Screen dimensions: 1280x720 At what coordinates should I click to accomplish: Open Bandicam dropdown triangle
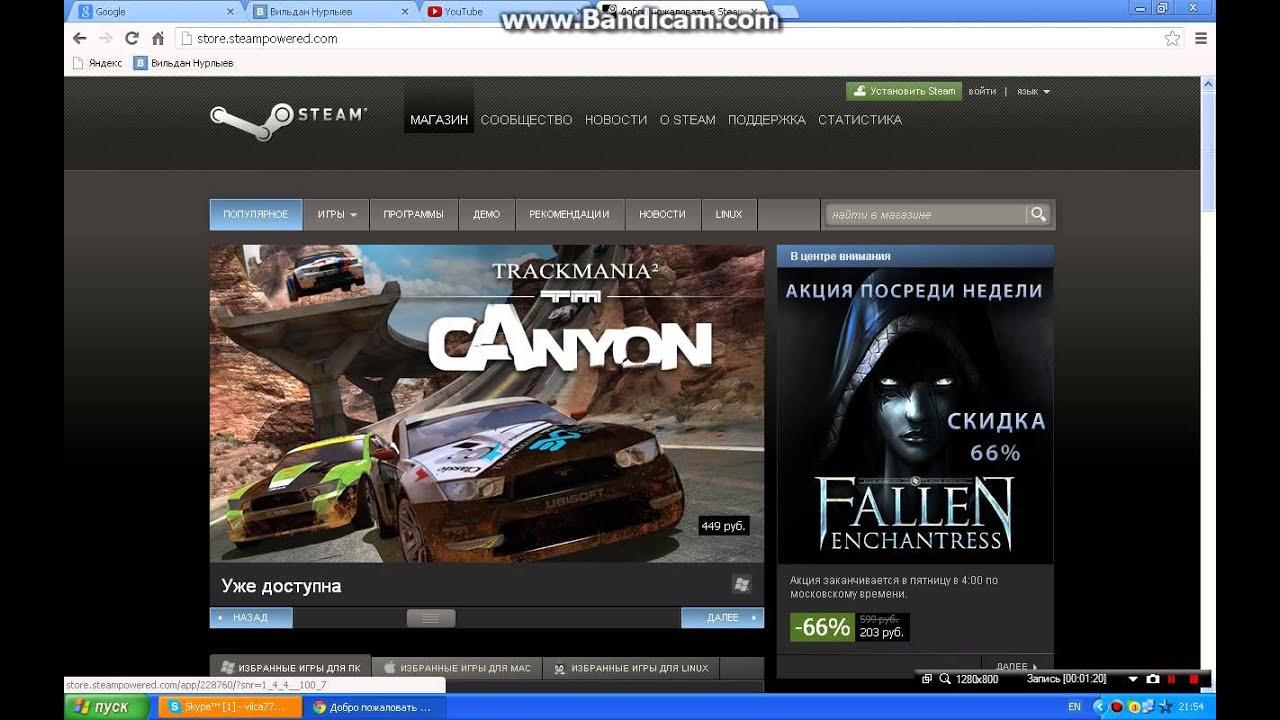pos(1133,679)
